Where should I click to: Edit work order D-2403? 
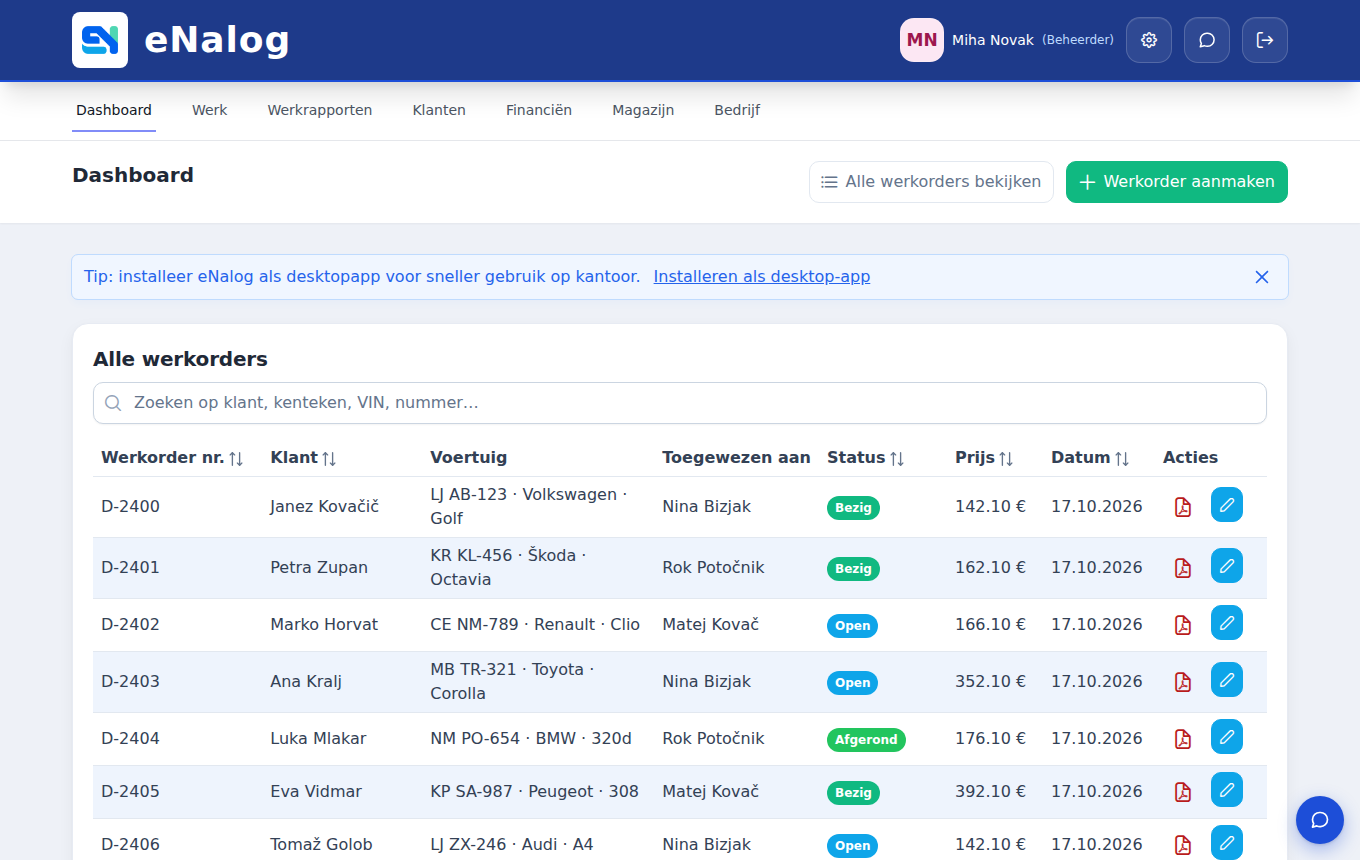(x=1227, y=680)
